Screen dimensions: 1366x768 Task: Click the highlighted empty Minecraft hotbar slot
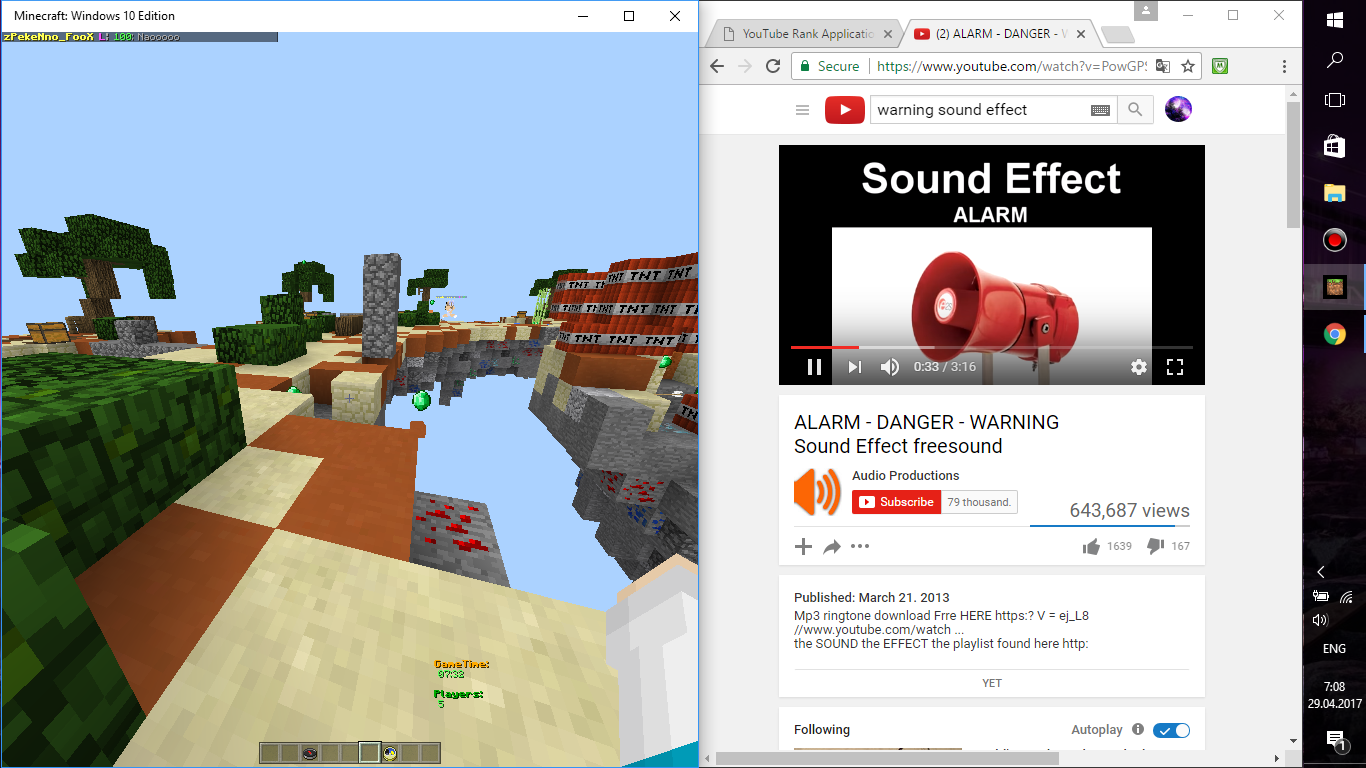tap(370, 753)
